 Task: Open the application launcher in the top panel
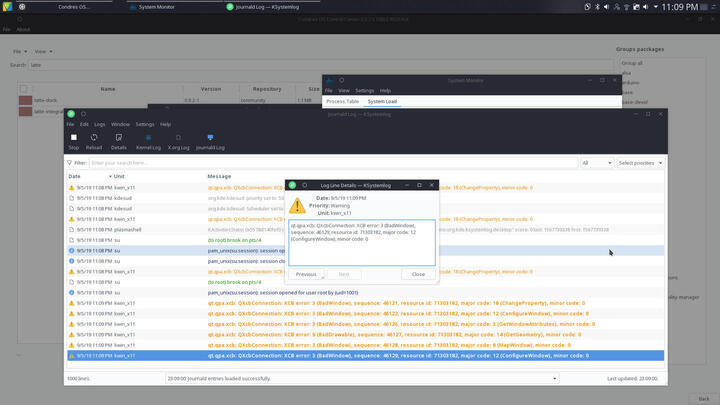(x=7, y=6)
